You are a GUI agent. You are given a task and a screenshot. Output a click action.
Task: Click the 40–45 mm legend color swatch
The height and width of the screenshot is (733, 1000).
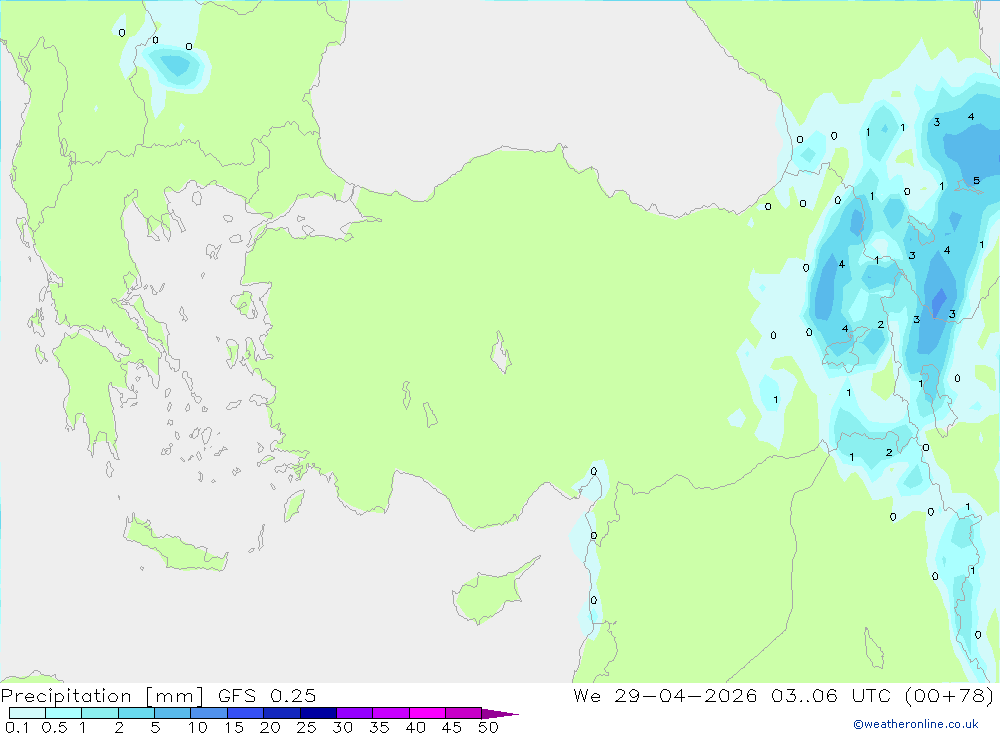click(427, 713)
